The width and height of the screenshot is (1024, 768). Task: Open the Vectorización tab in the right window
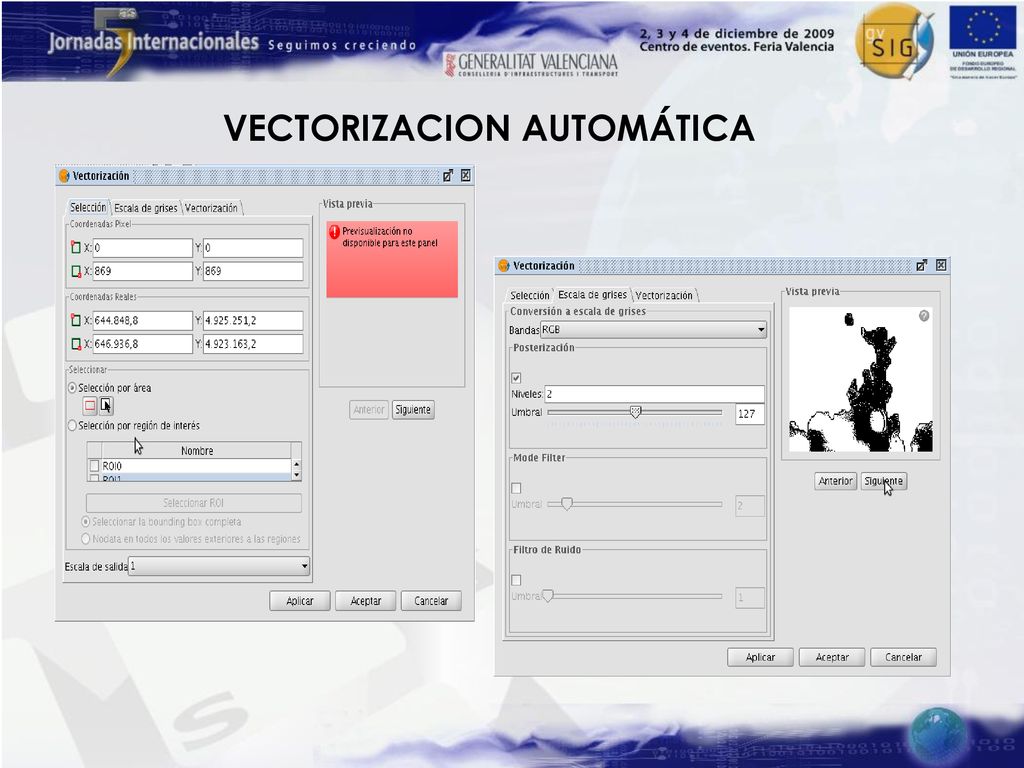(664, 296)
